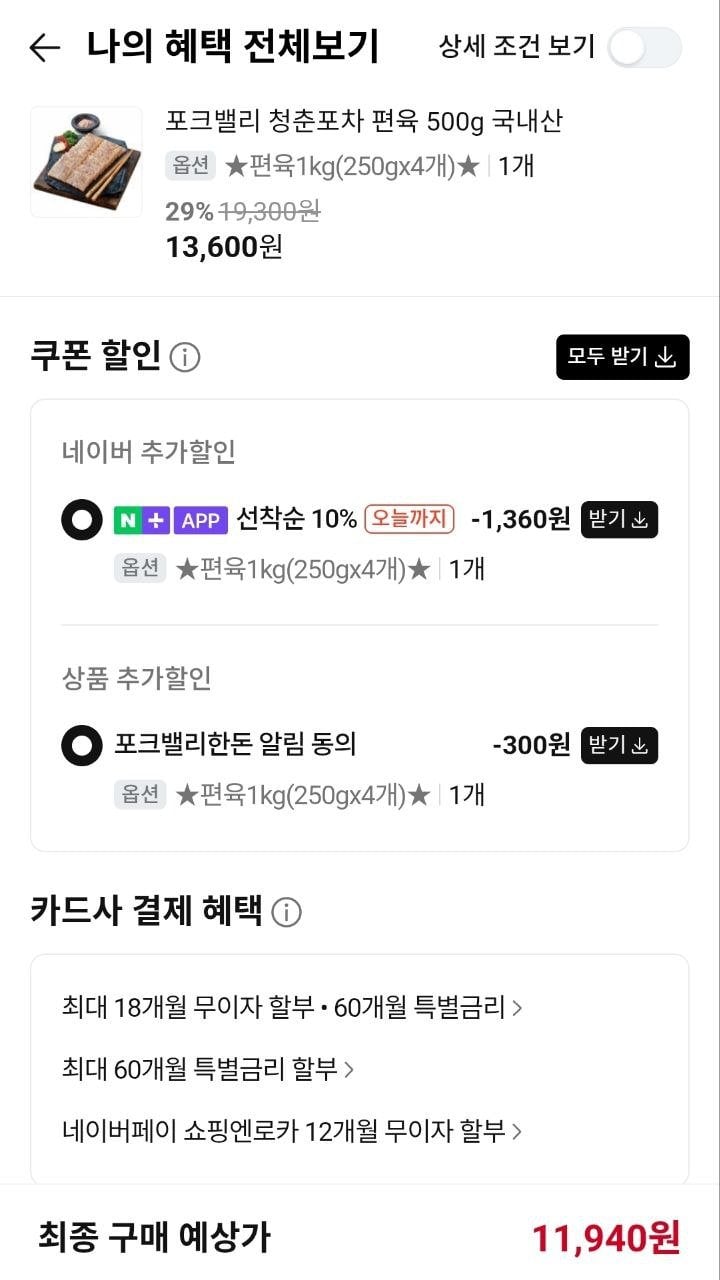Image resolution: width=720 pixels, height=1280 pixels.
Task: Open the pork product thumbnail image
Action: [x=86, y=162]
